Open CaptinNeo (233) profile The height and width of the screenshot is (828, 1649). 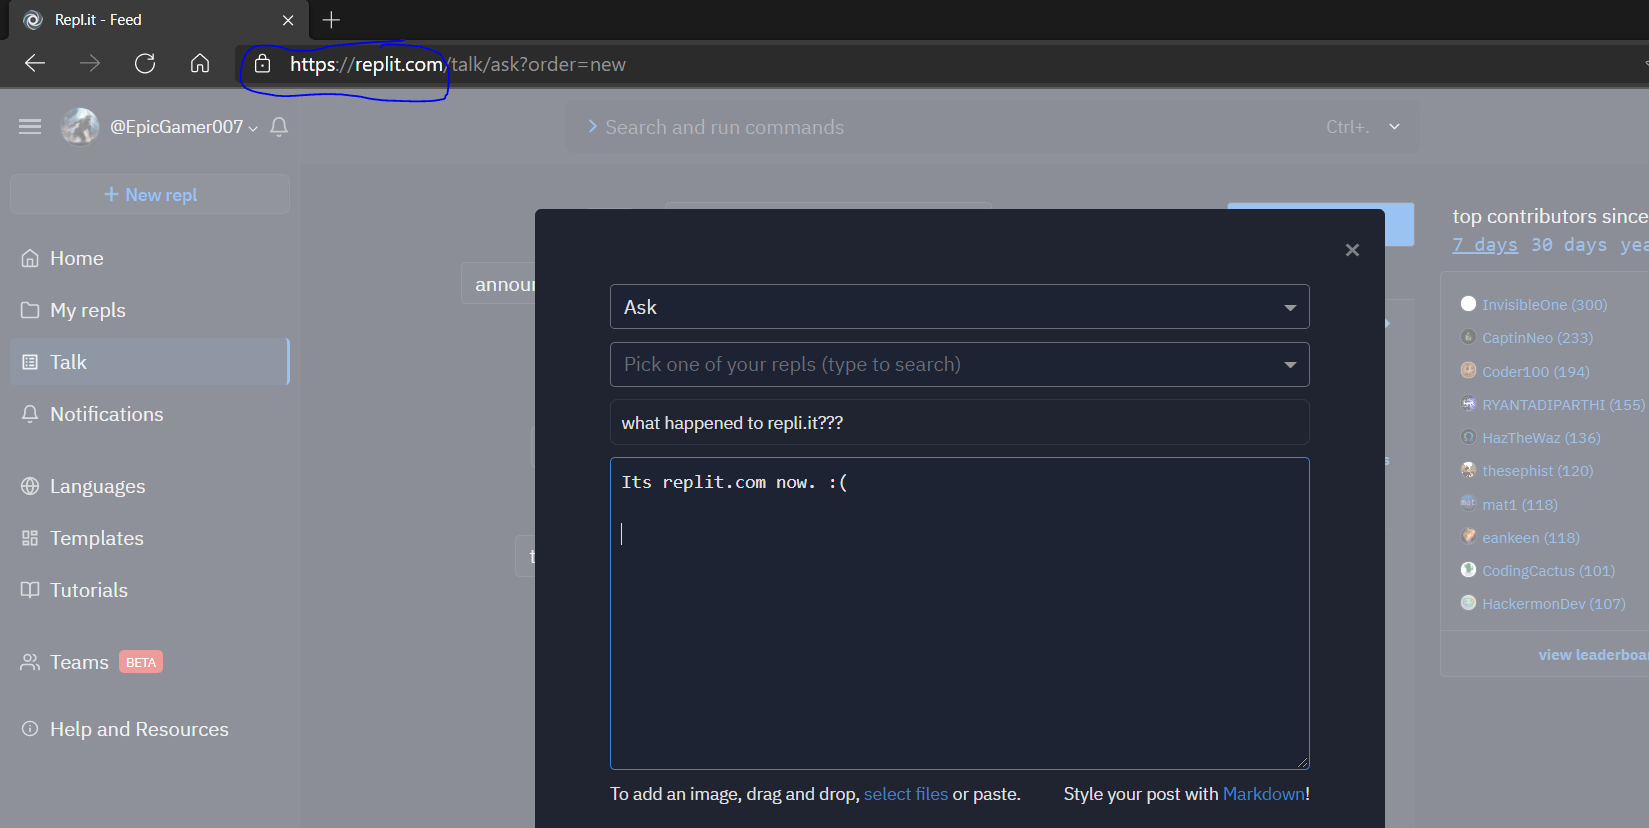click(x=1538, y=338)
